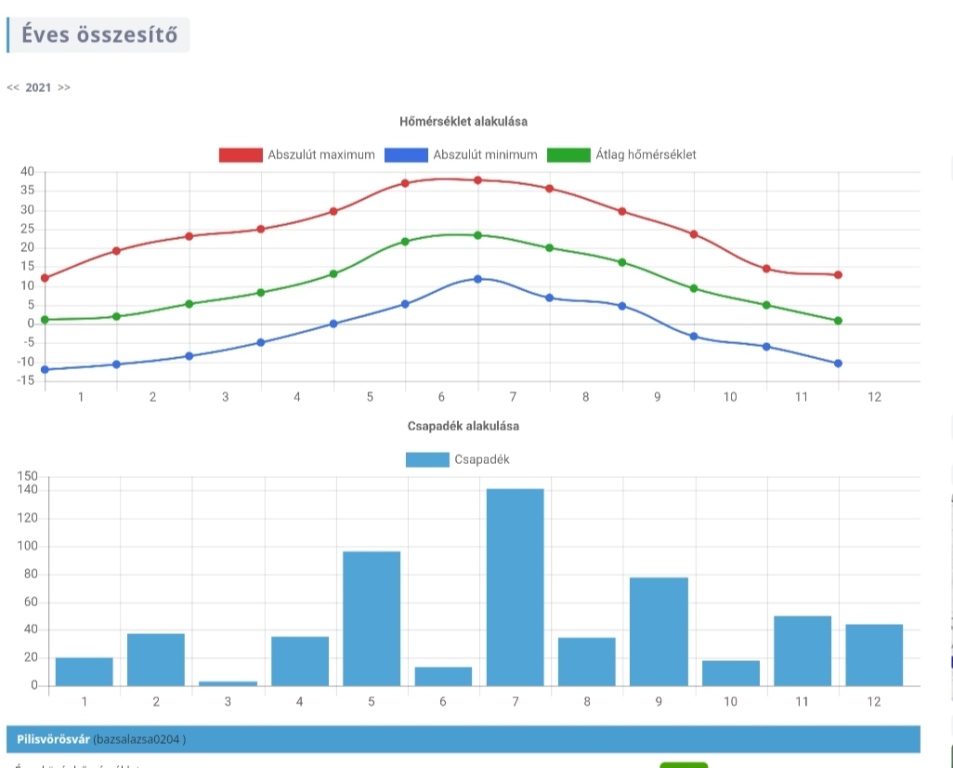
Task: Click the precipitation bar for month 12
Action: pos(874,654)
